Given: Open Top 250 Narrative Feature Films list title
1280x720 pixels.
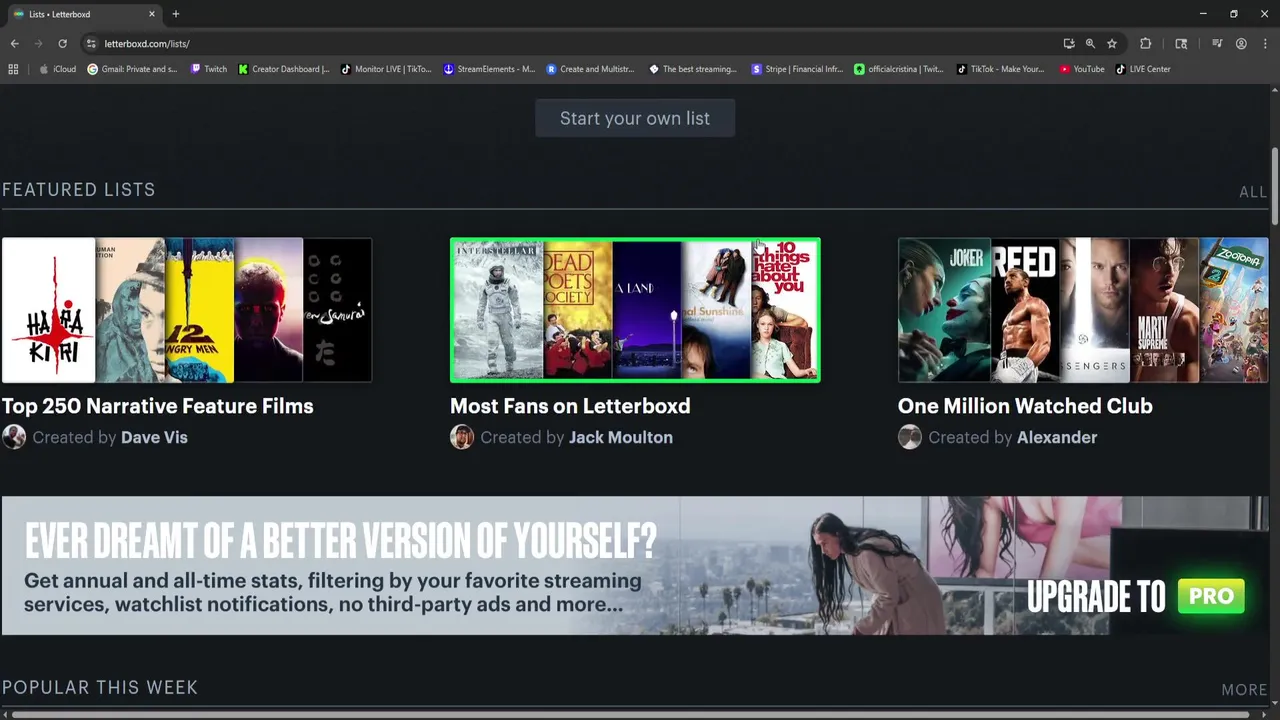Looking at the screenshot, I should (158, 406).
